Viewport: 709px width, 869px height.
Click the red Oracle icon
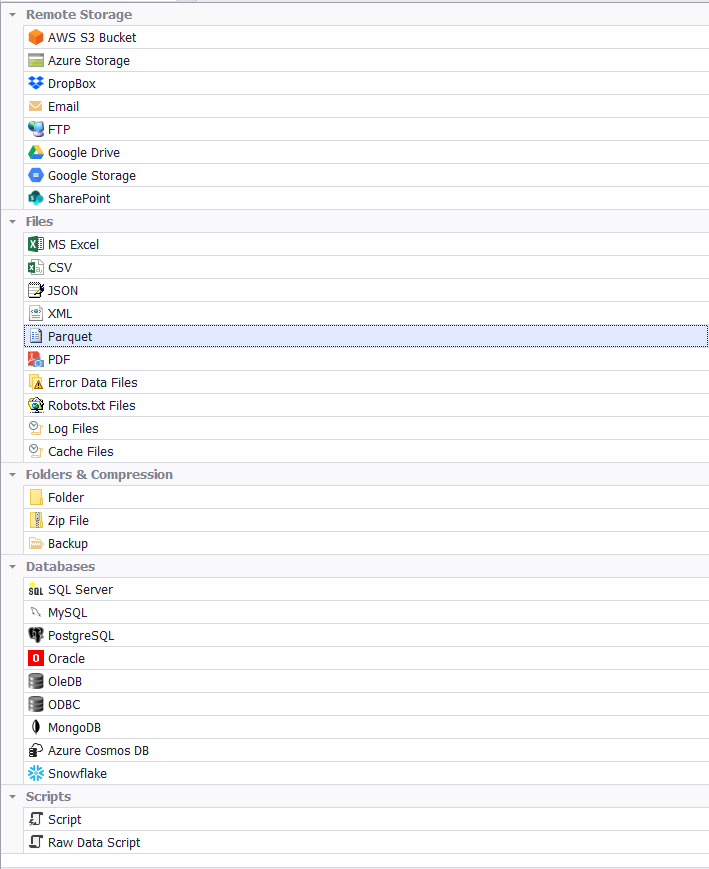point(35,658)
